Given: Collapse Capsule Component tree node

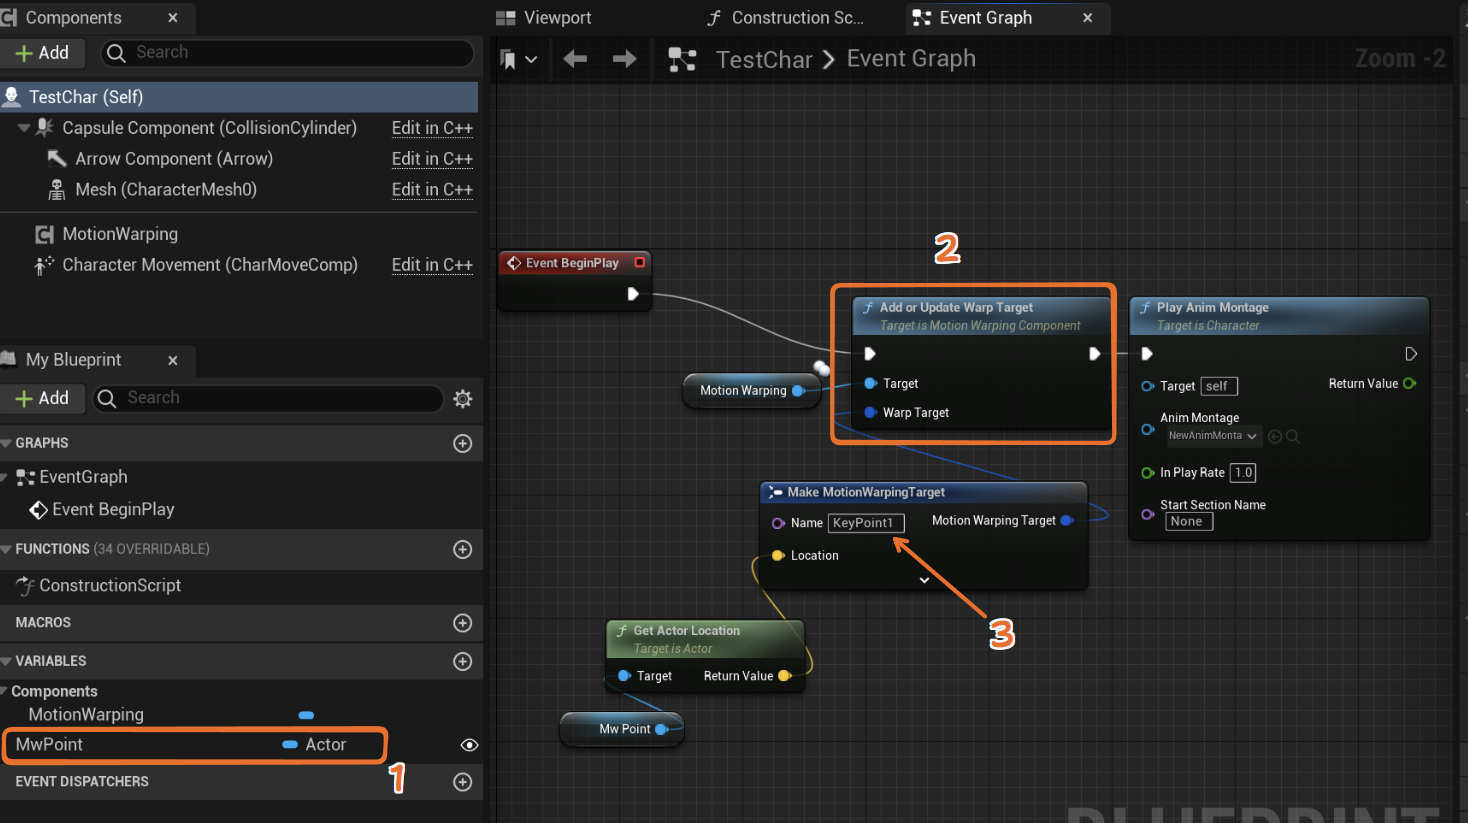Looking at the screenshot, I should click(24, 128).
